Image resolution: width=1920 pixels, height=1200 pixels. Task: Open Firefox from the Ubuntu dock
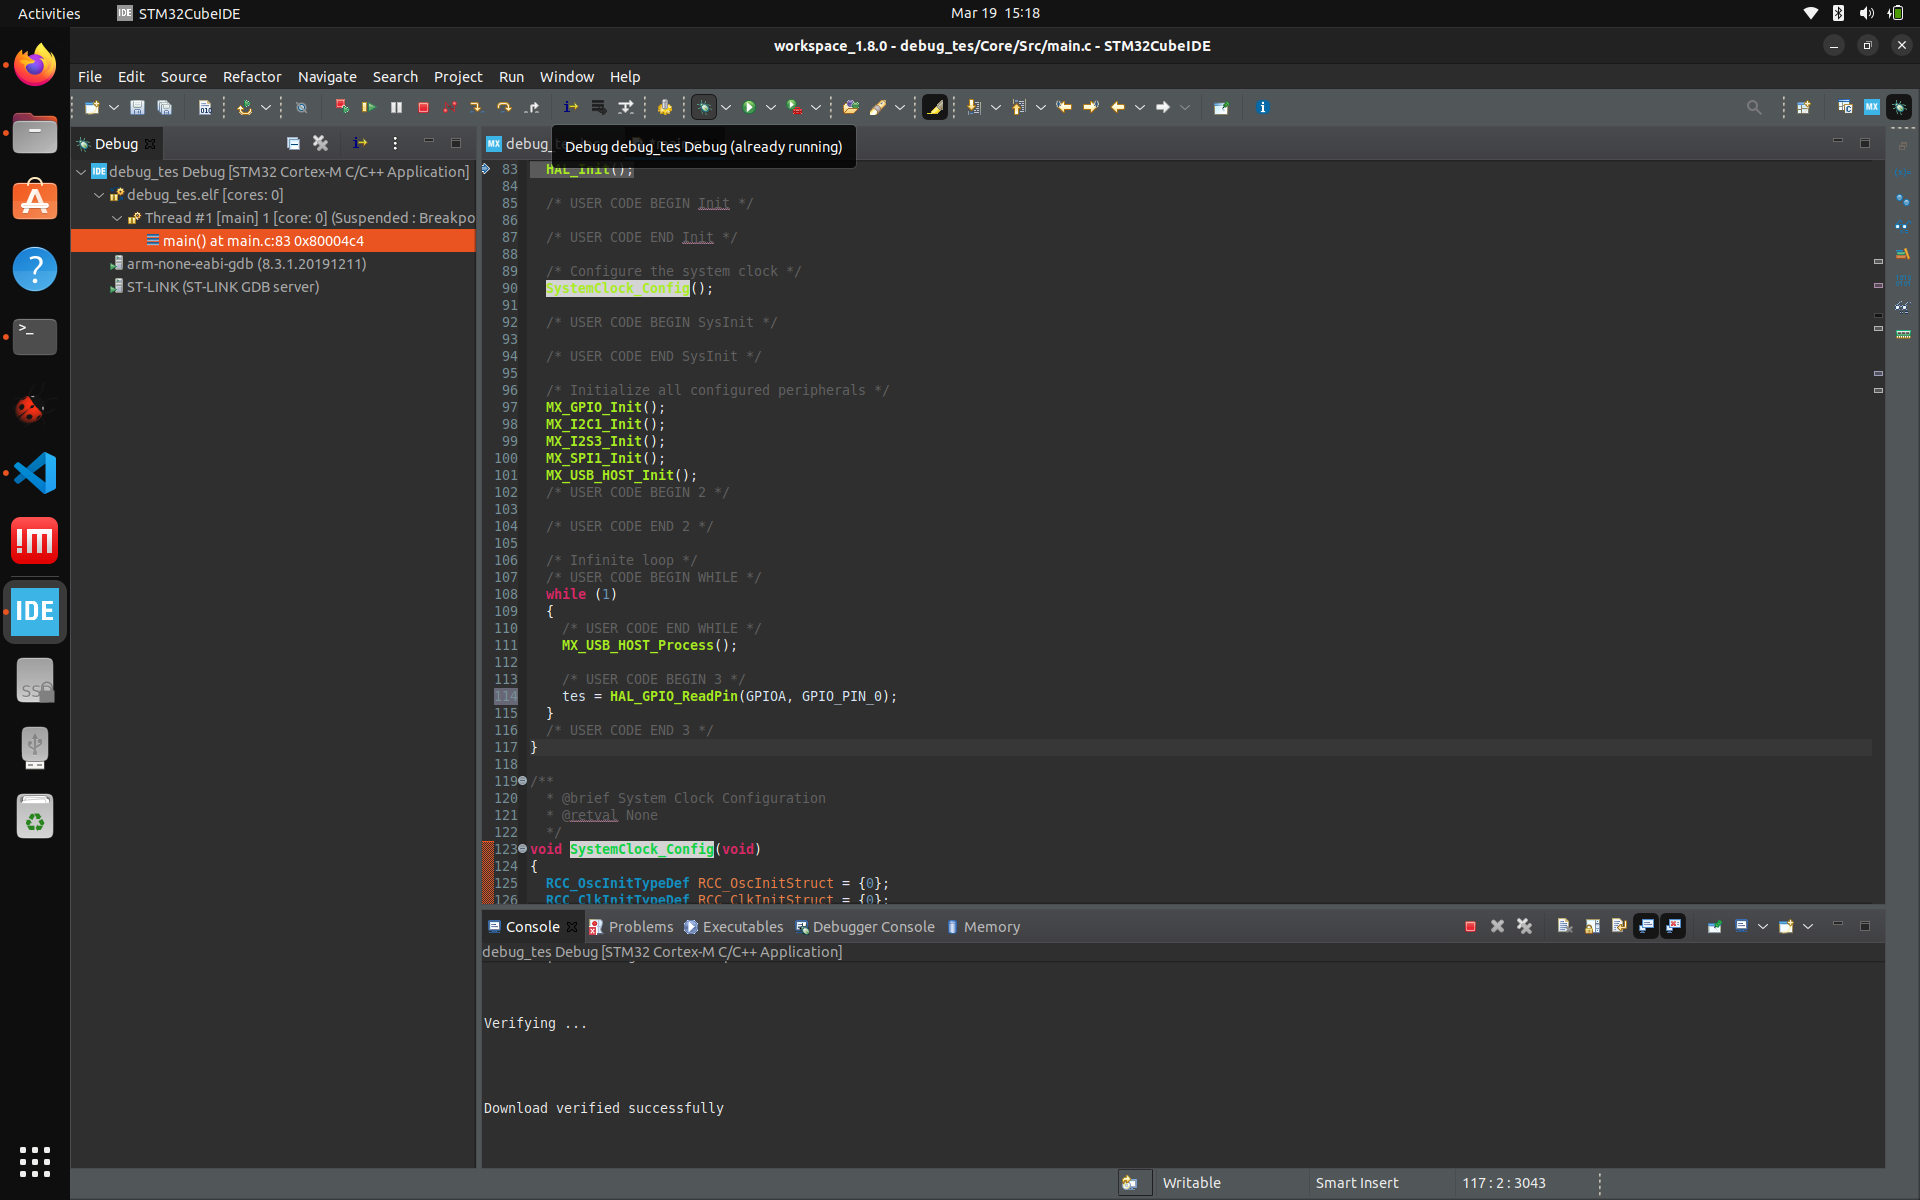point(35,66)
